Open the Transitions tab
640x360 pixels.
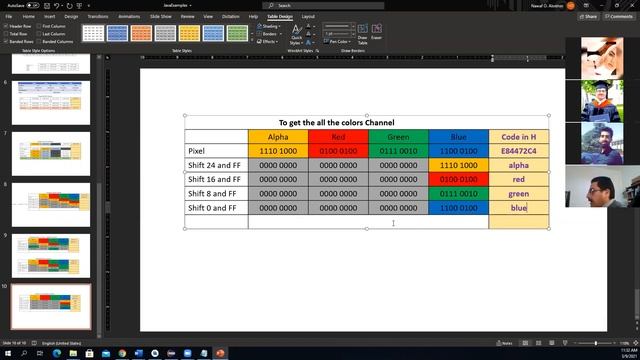coord(98,17)
